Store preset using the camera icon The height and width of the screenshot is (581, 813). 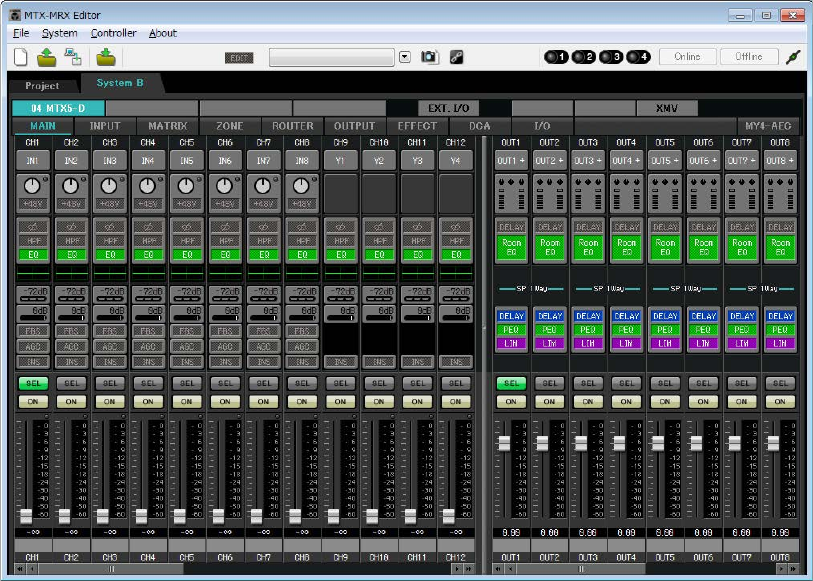(429, 57)
